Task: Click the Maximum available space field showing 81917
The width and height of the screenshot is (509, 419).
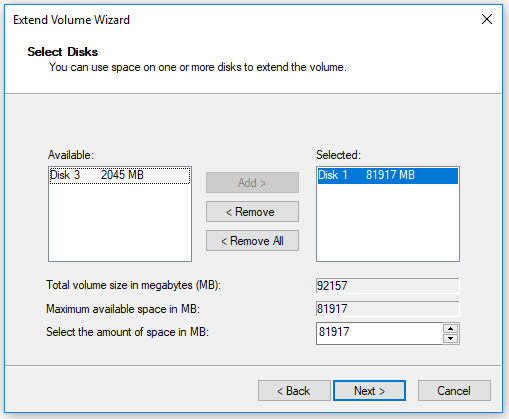Action: pyautogui.click(x=387, y=309)
